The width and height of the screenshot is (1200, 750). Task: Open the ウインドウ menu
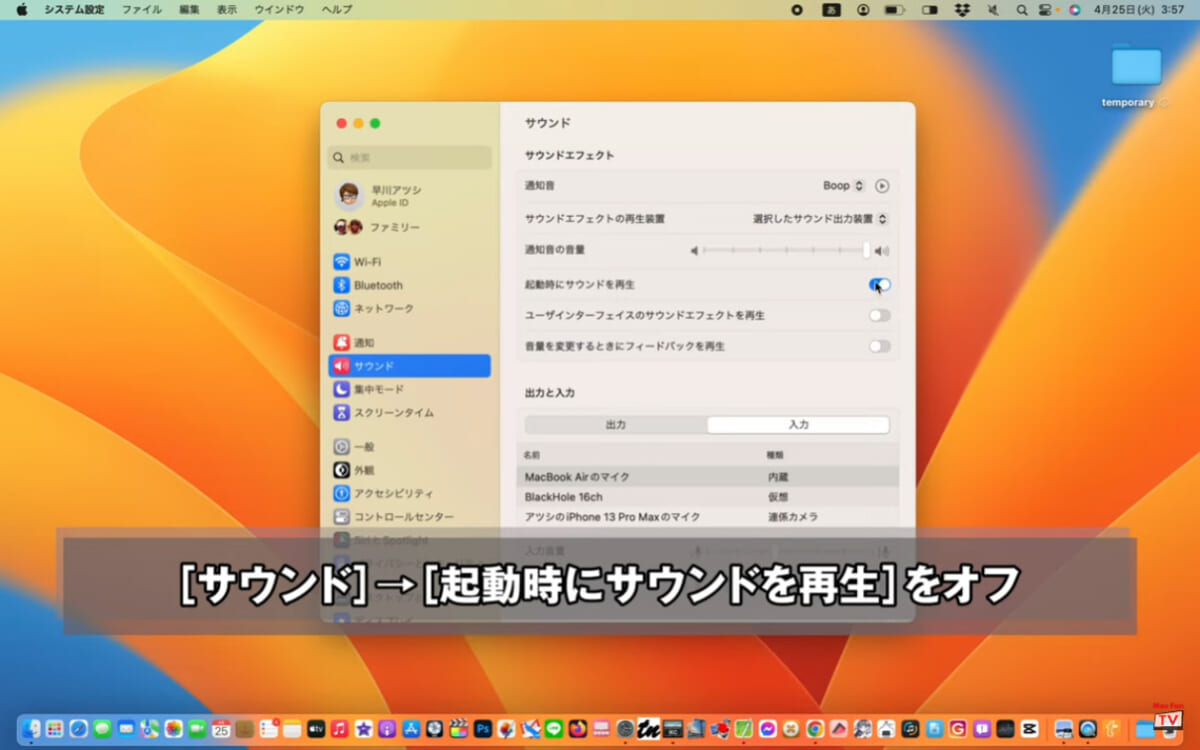pyautogui.click(x=279, y=10)
